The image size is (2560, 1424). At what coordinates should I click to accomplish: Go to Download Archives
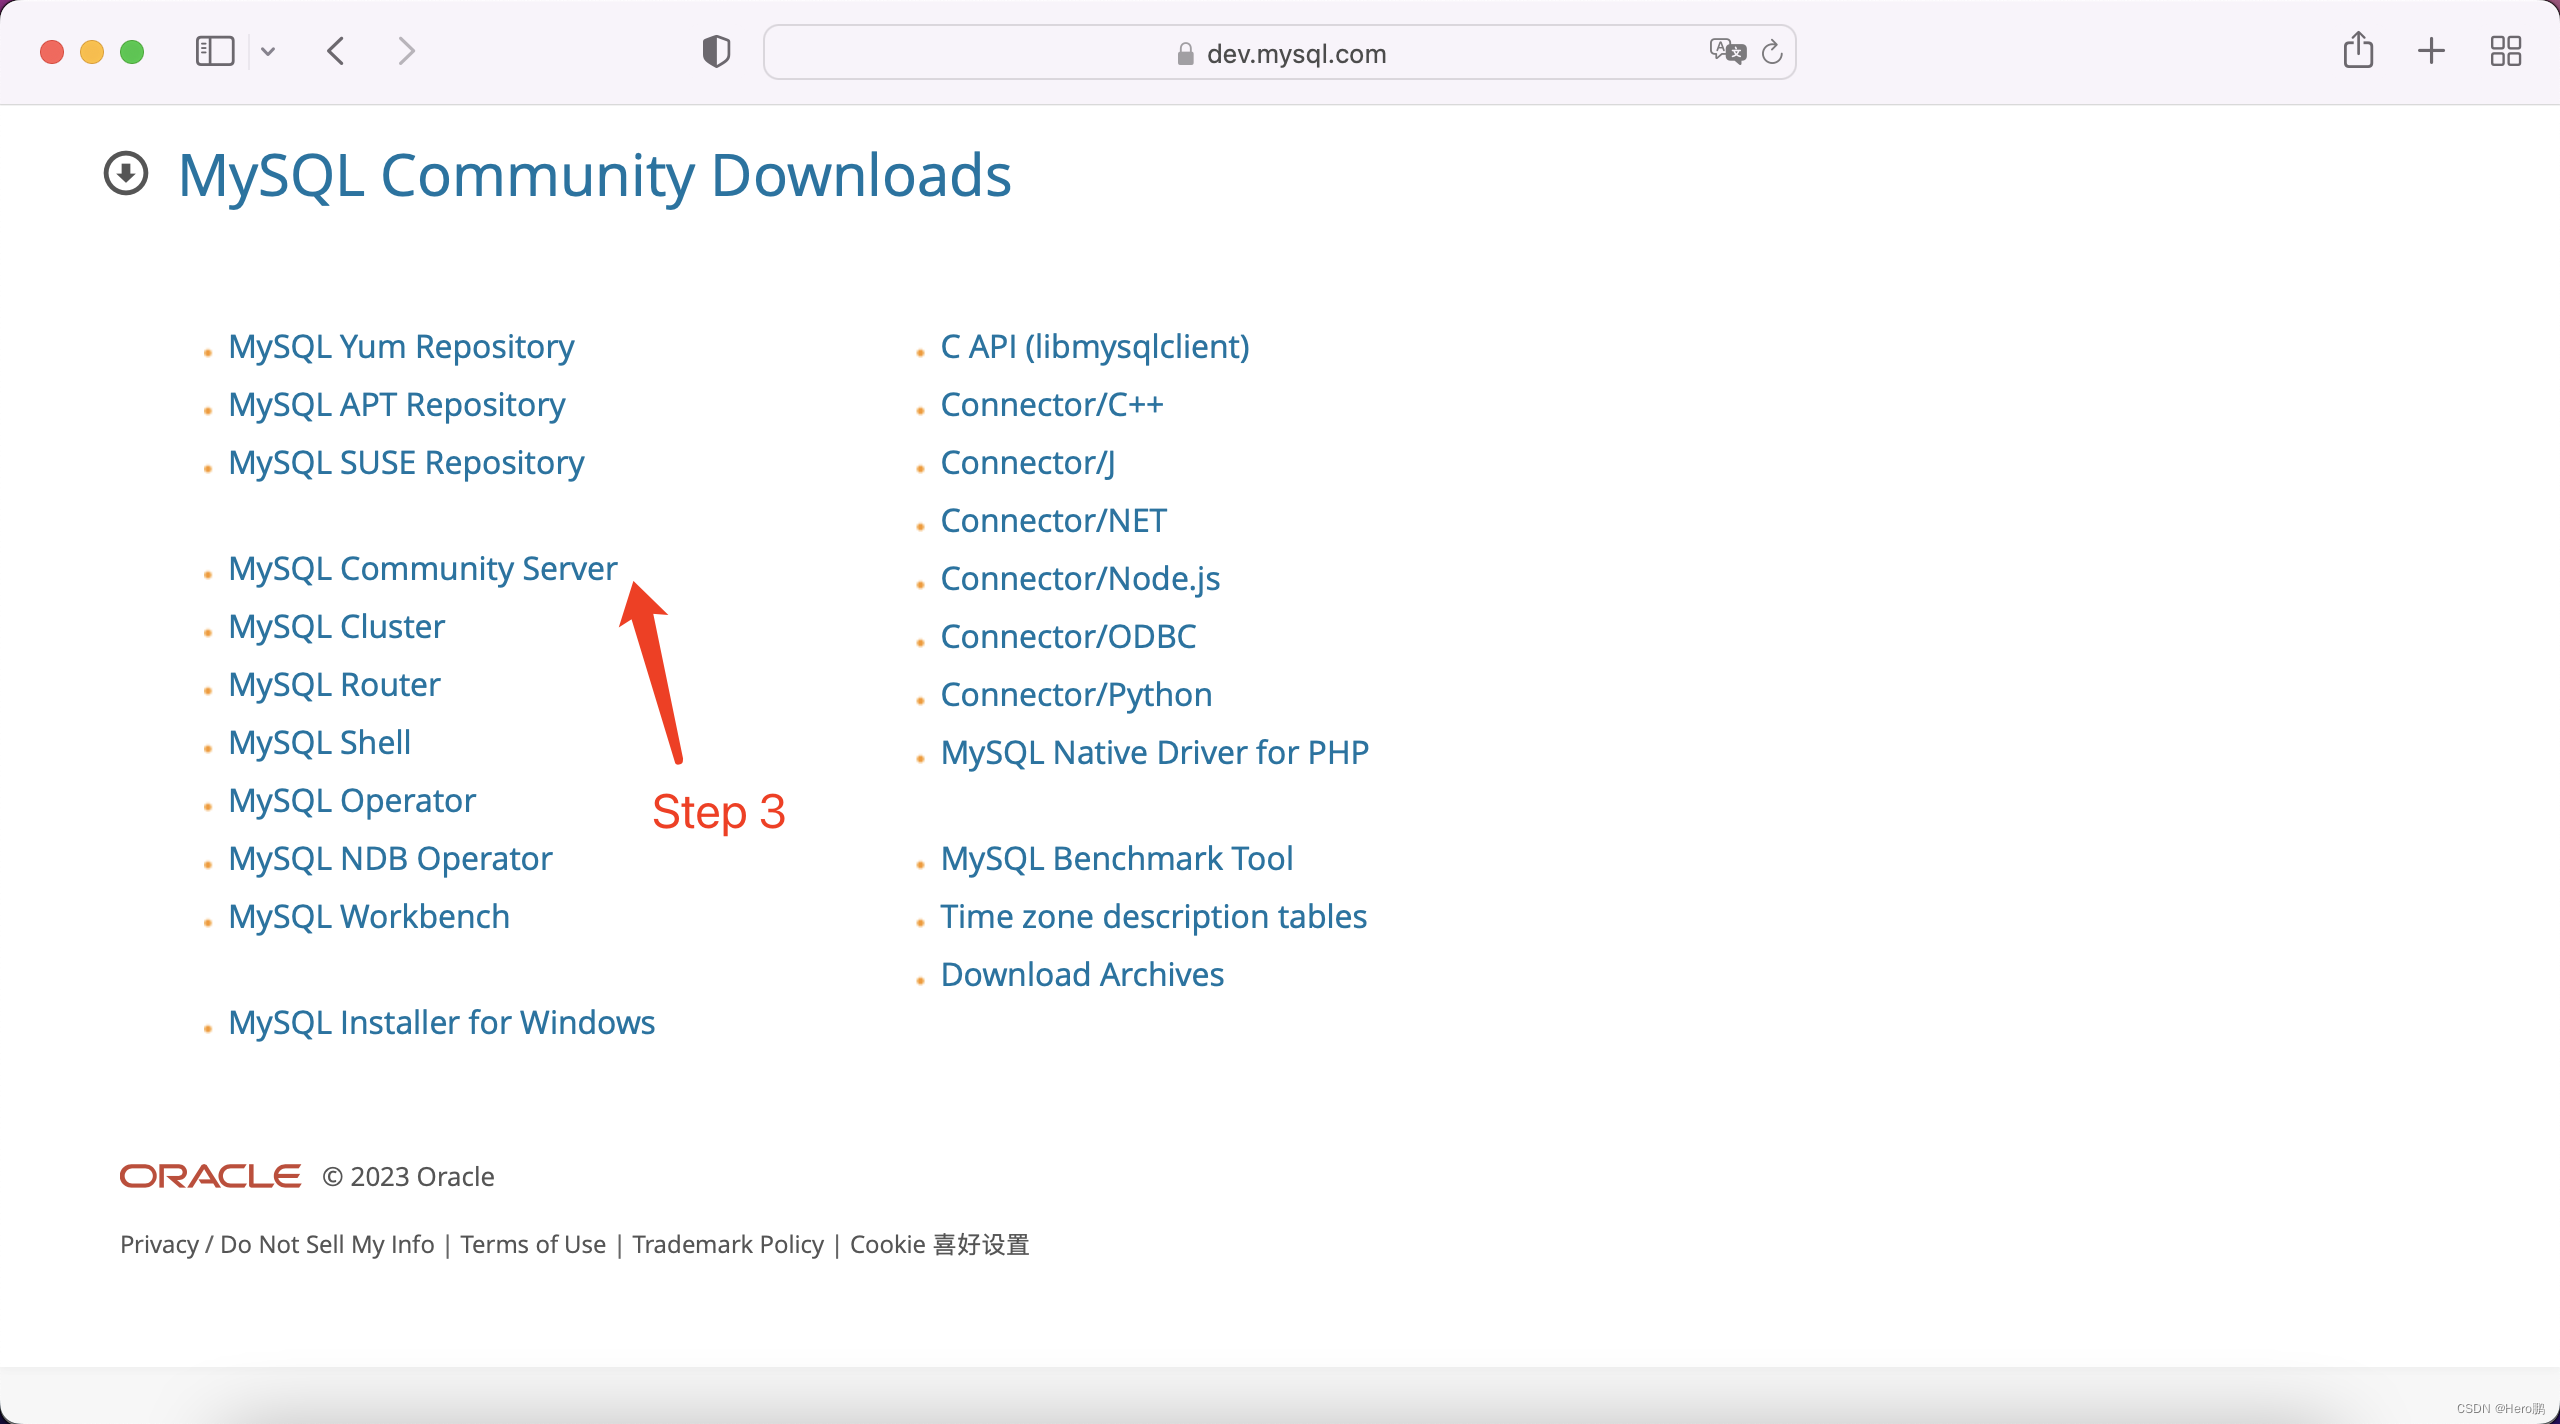click(1081, 974)
